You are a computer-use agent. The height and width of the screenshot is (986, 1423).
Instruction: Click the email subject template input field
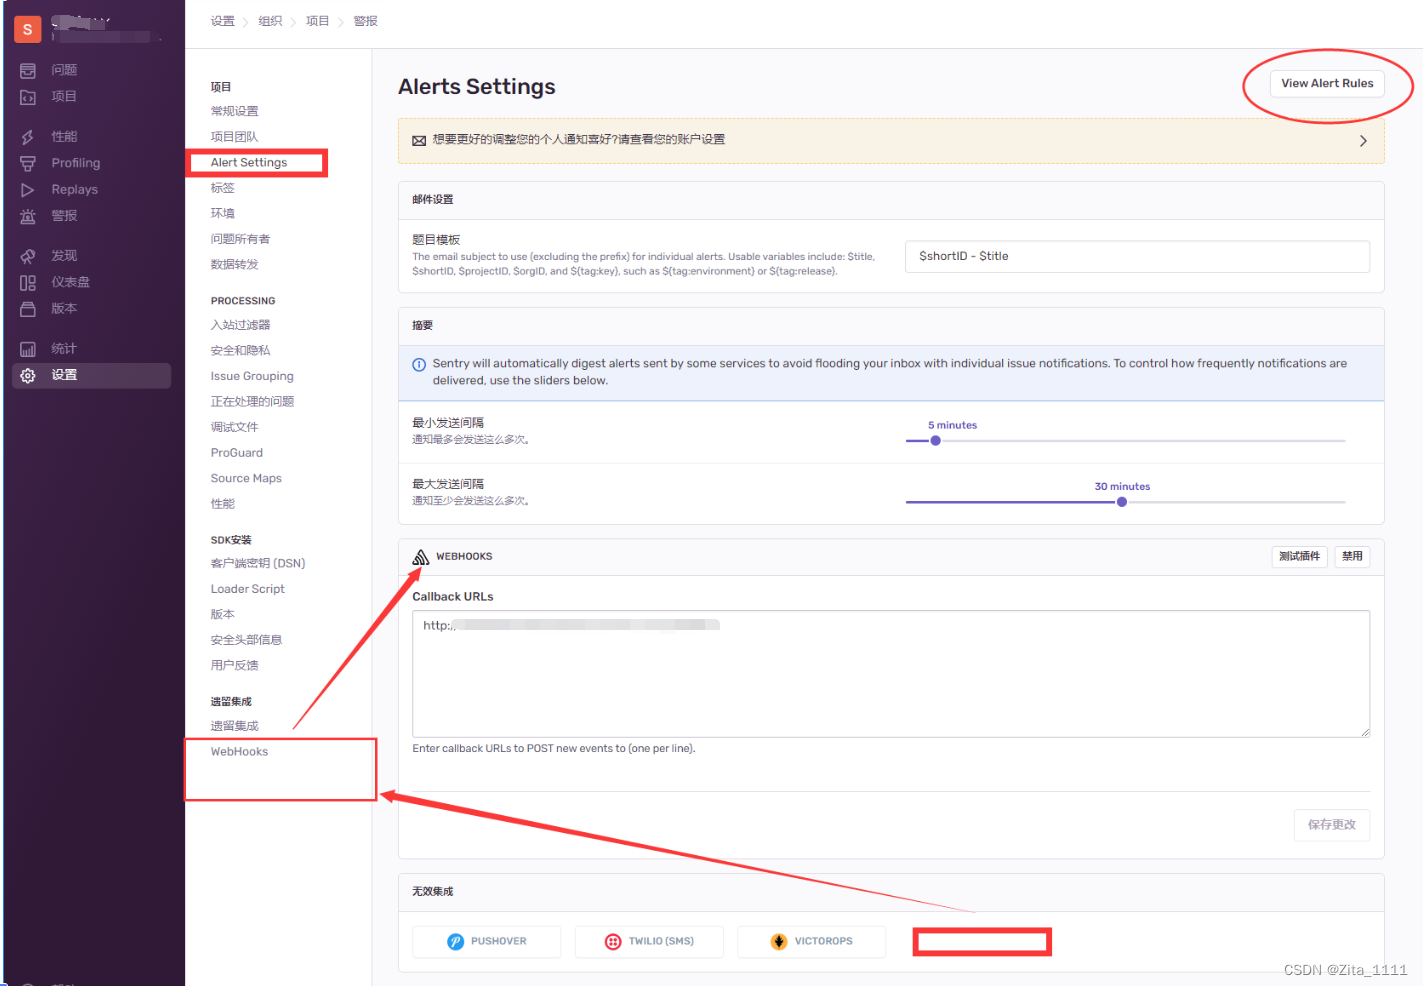1137,256
